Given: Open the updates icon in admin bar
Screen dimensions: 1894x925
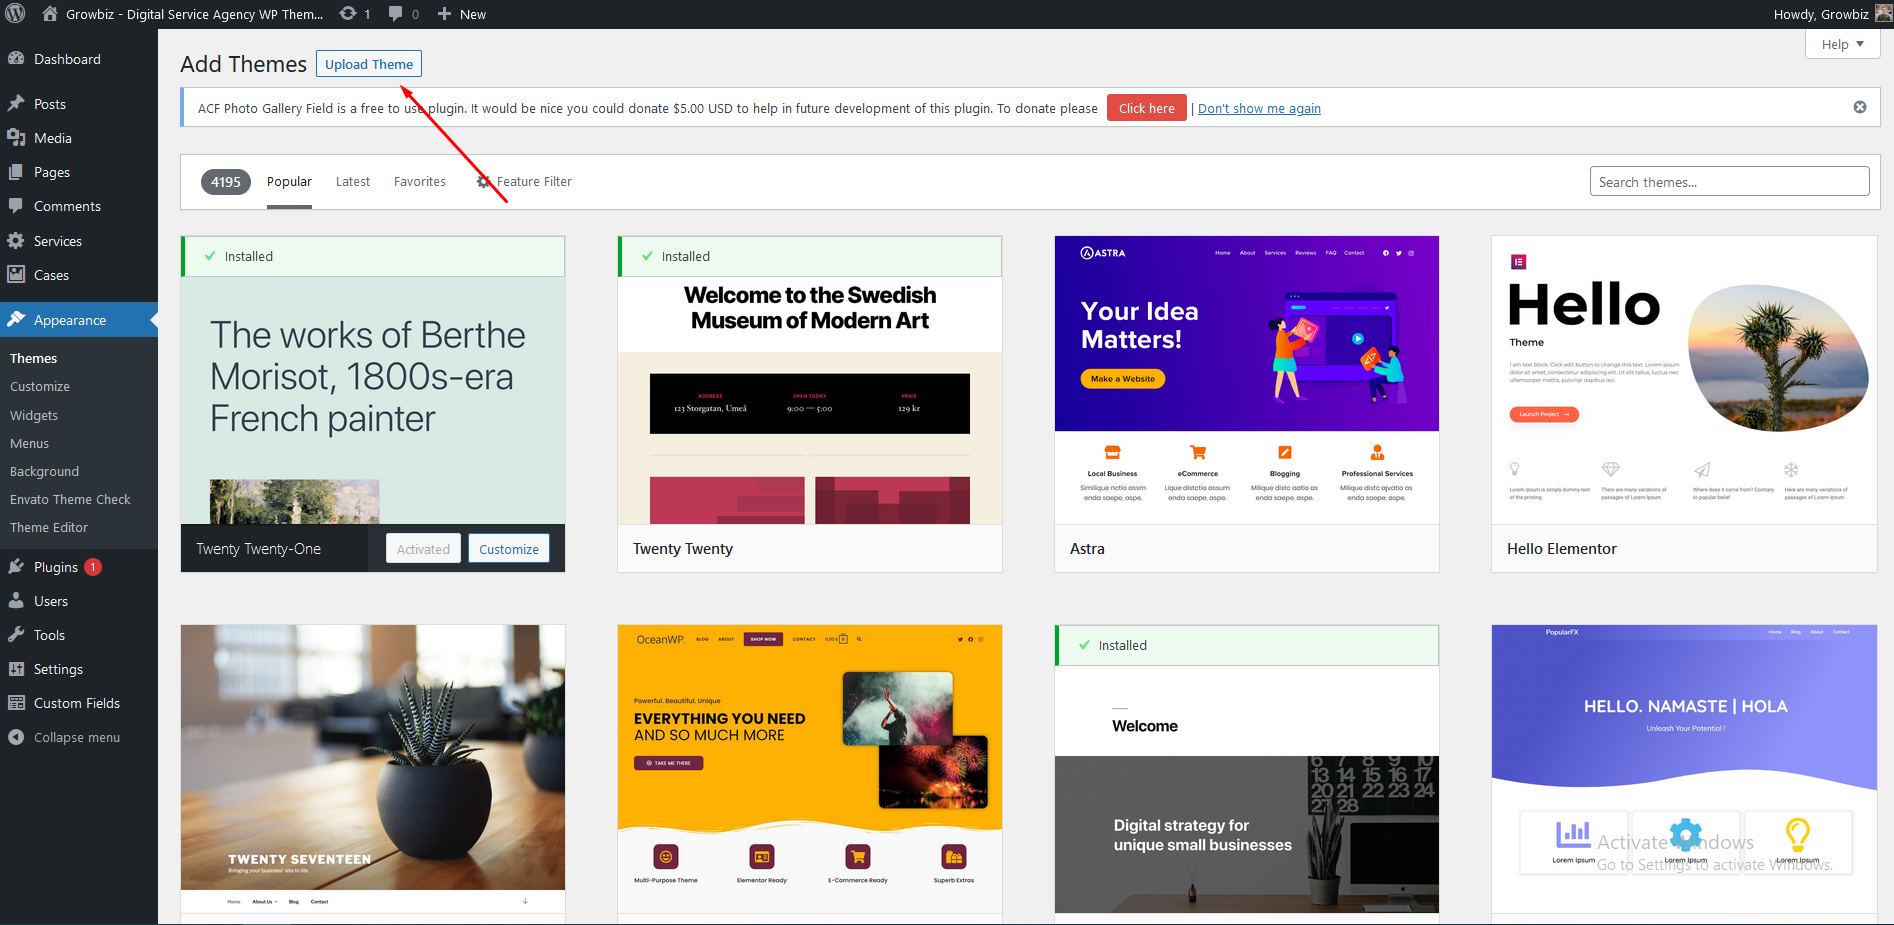Looking at the screenshot, I should (348, 14).
